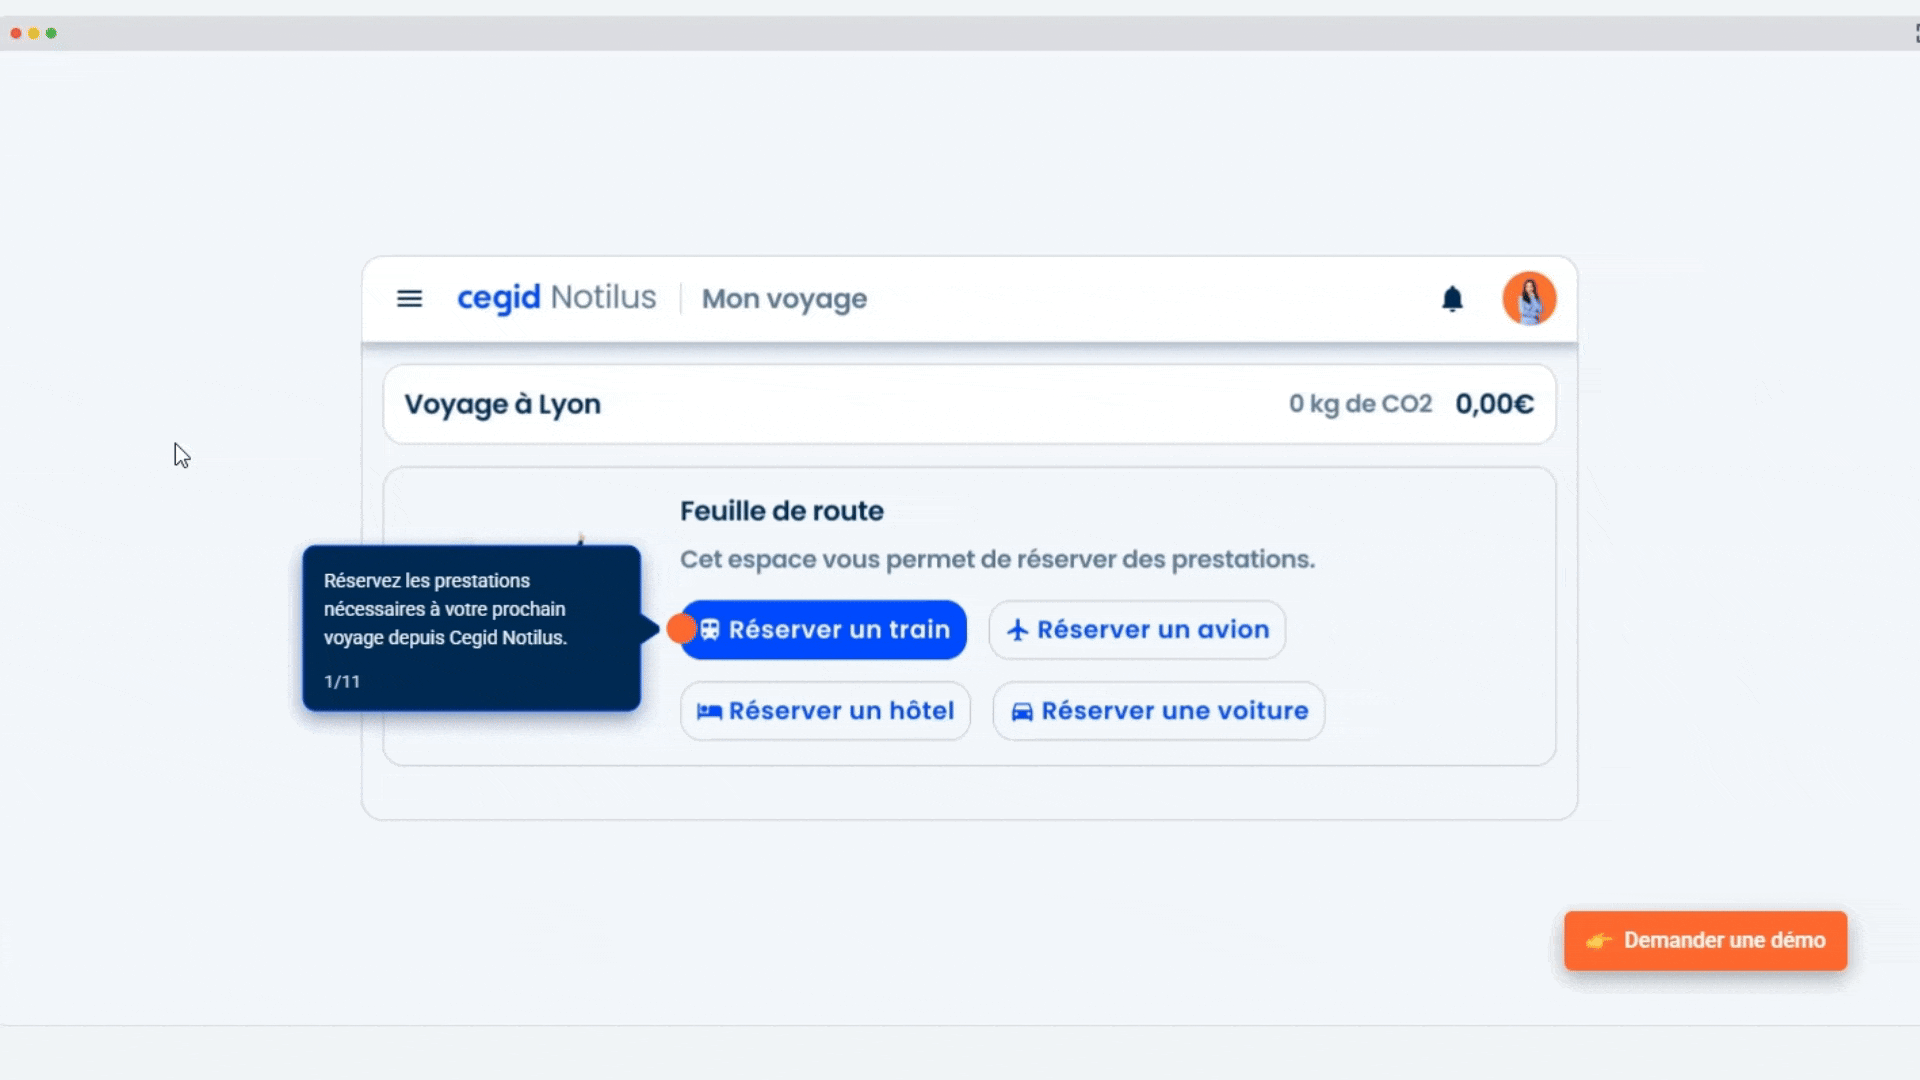Click the orange pulsing hotspot dot

point(681,629)
